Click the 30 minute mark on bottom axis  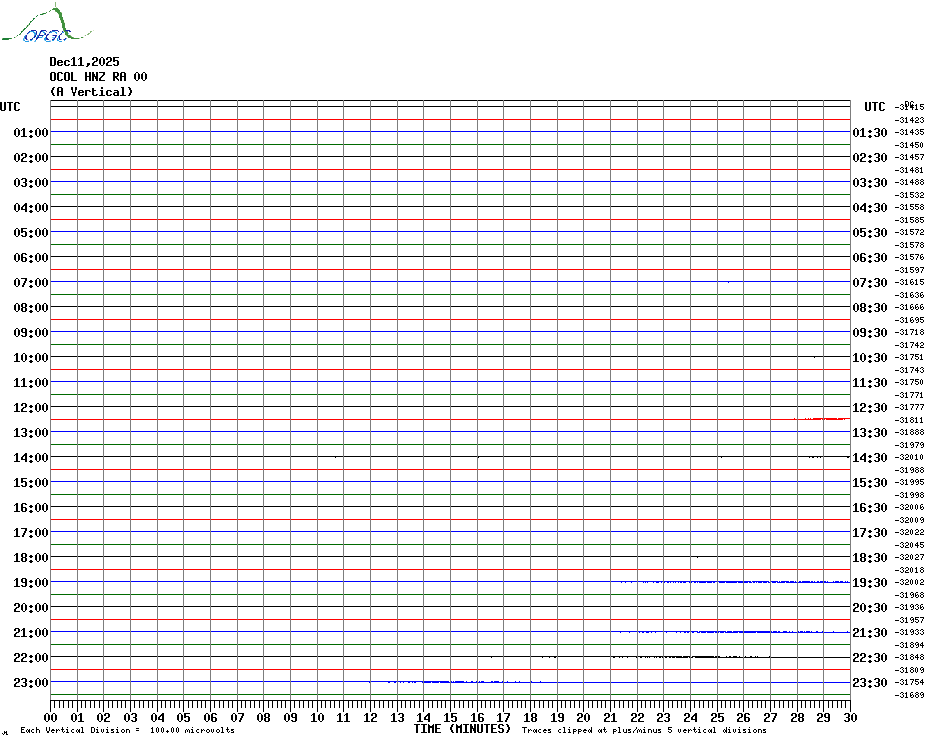(849, 717)
